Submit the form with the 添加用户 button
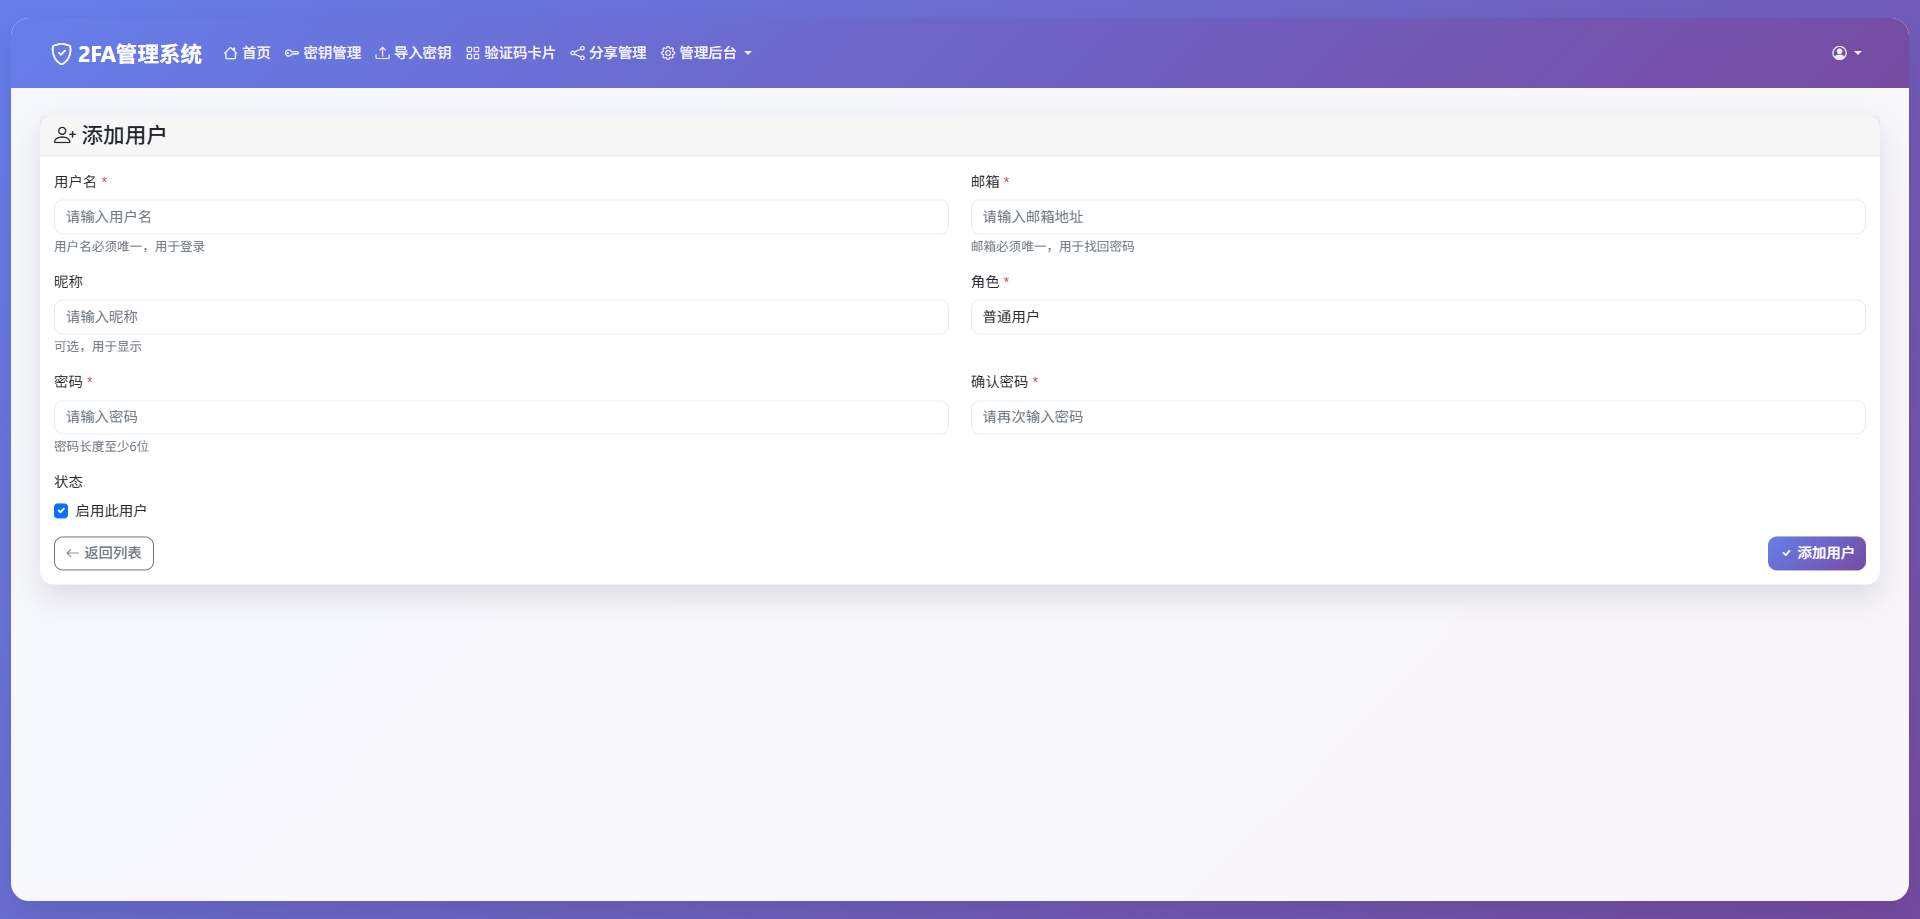The width and height of the screenshot is (1920, 919). point(1816,553)
